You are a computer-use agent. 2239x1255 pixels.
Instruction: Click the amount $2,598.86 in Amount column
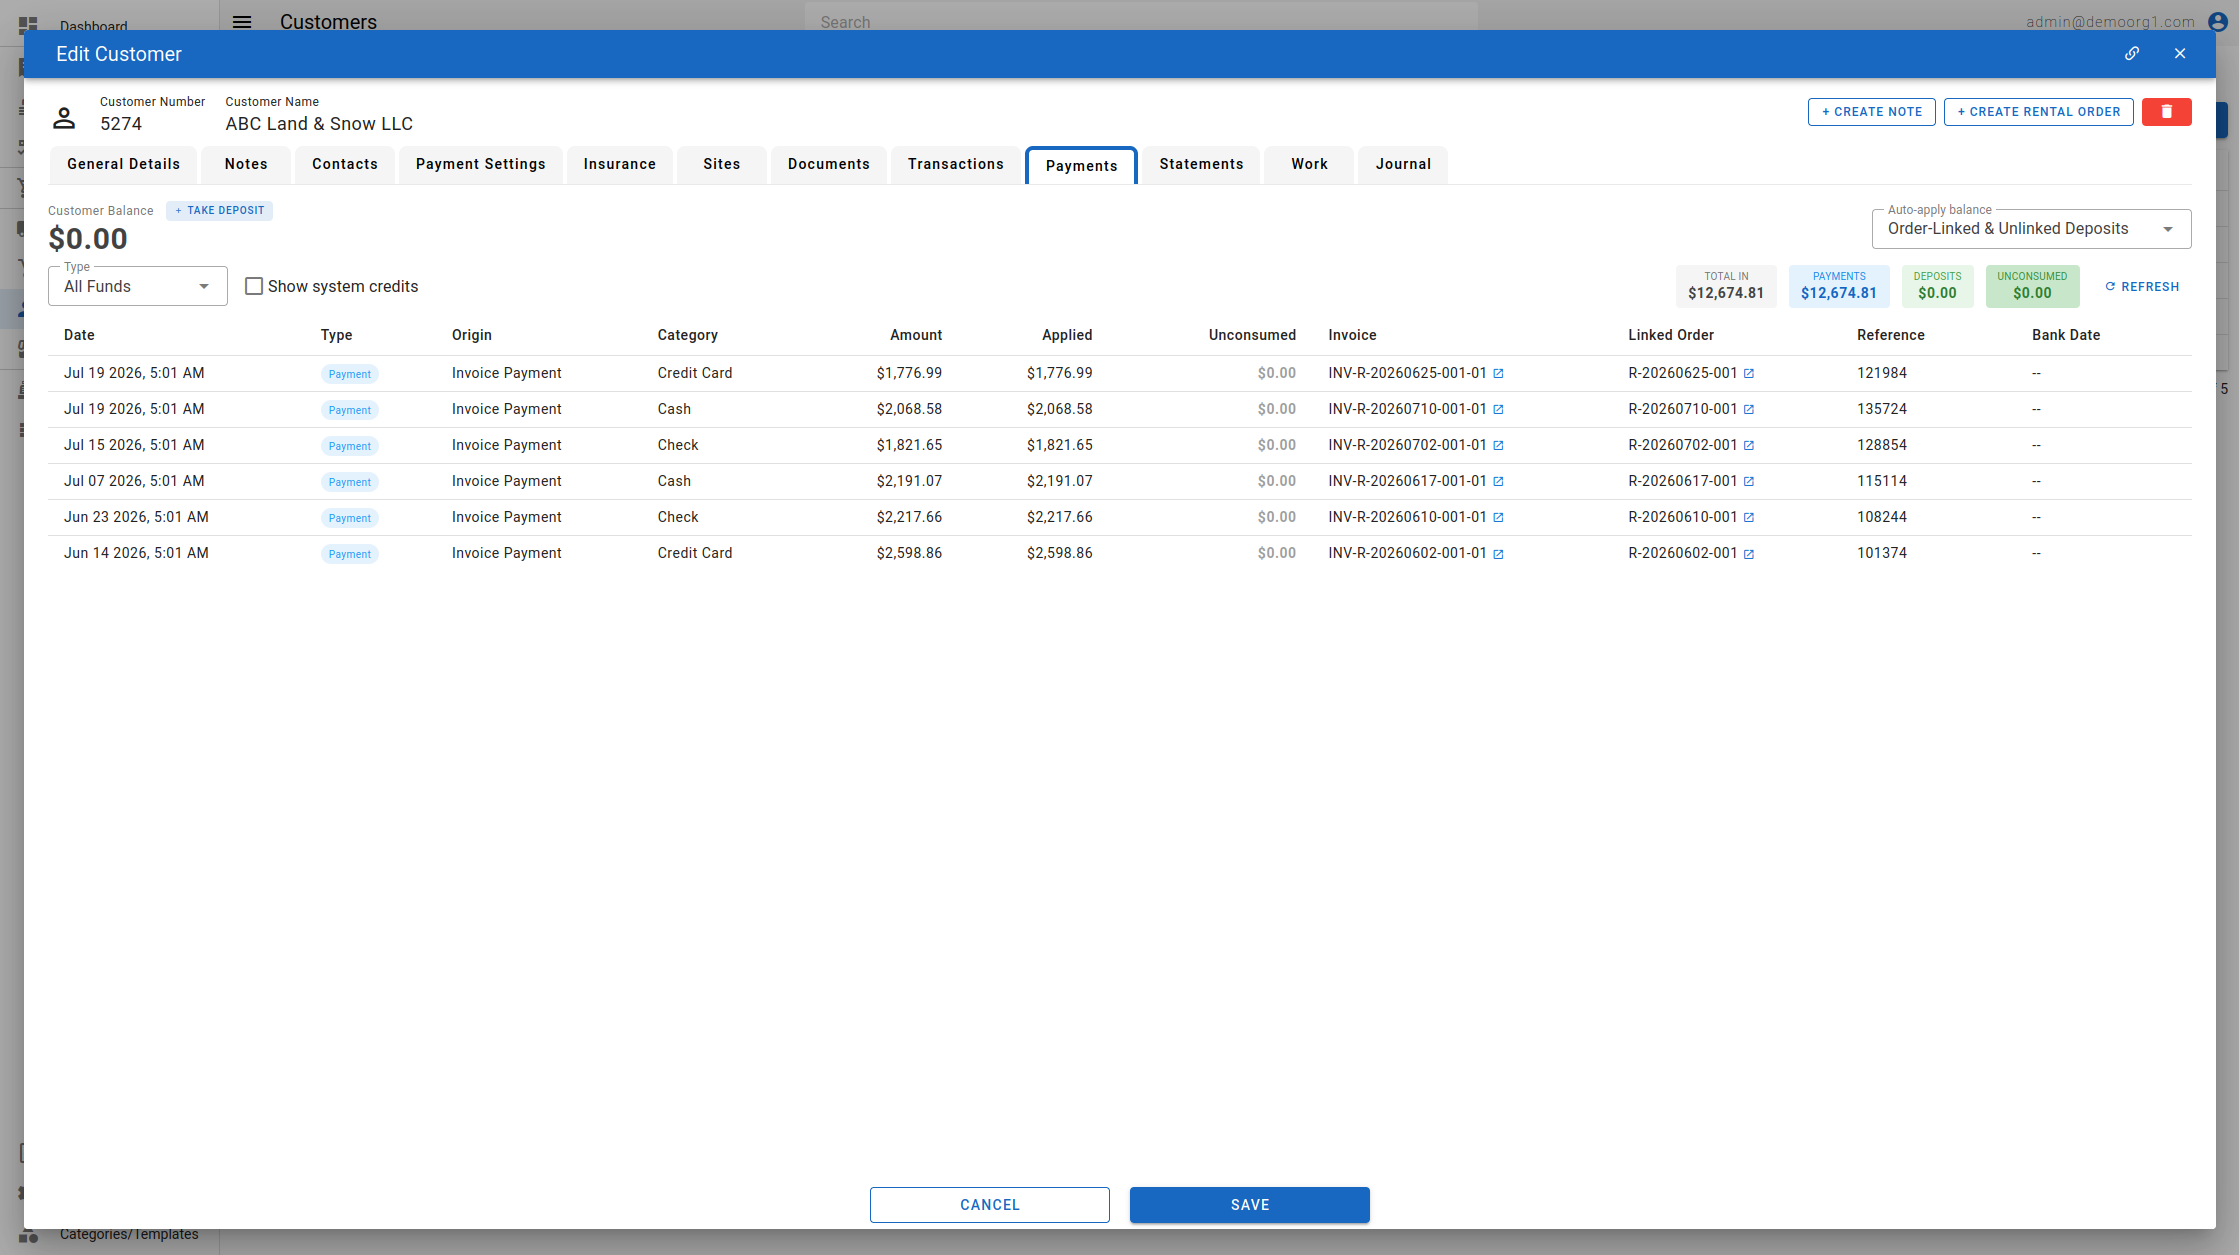pos(909,554)
